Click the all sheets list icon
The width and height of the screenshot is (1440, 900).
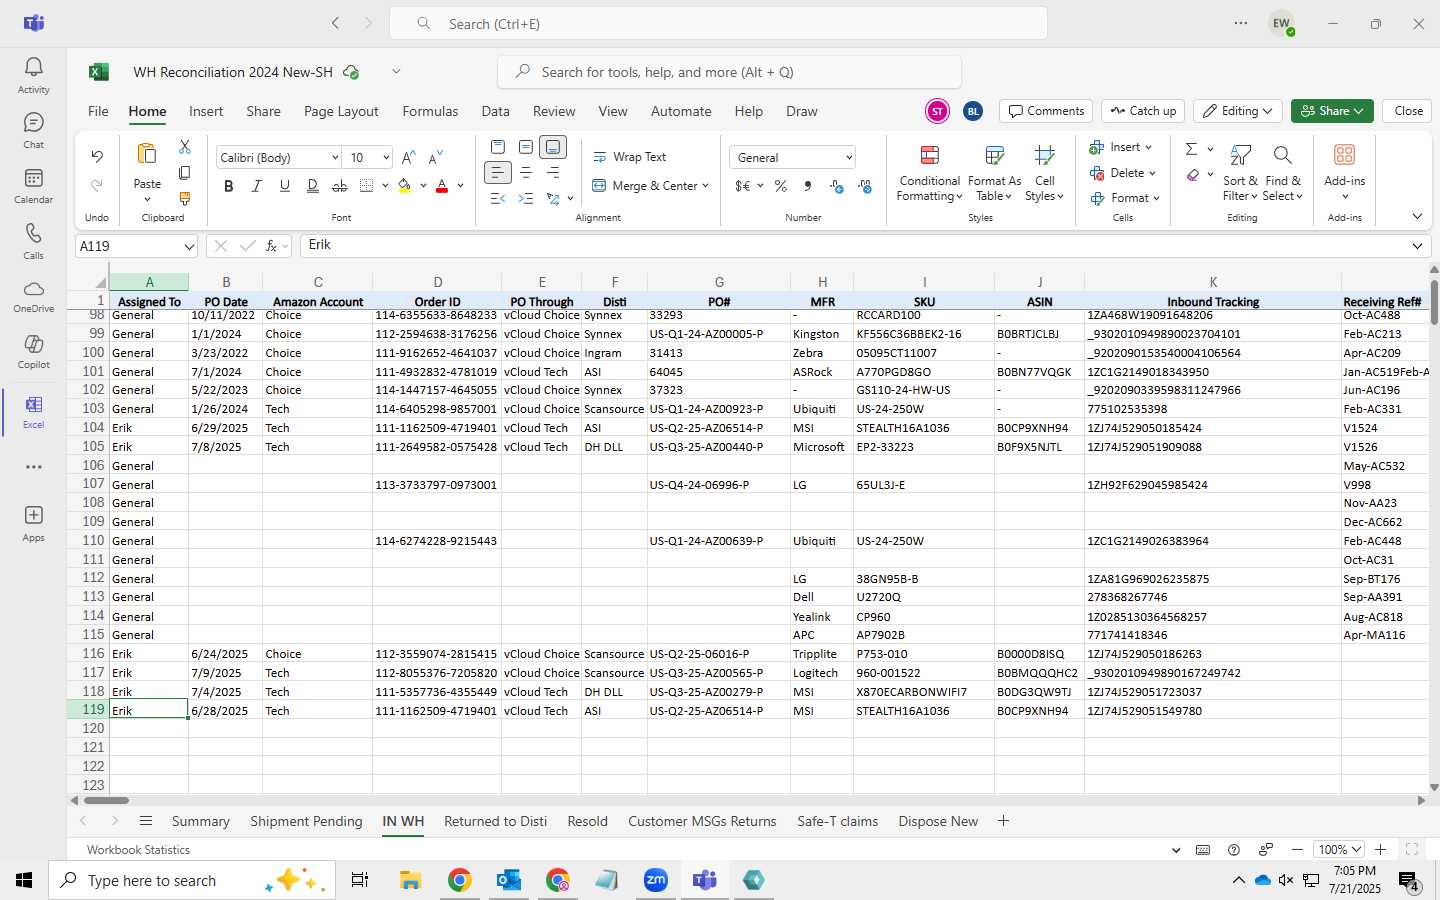(146, 821)
